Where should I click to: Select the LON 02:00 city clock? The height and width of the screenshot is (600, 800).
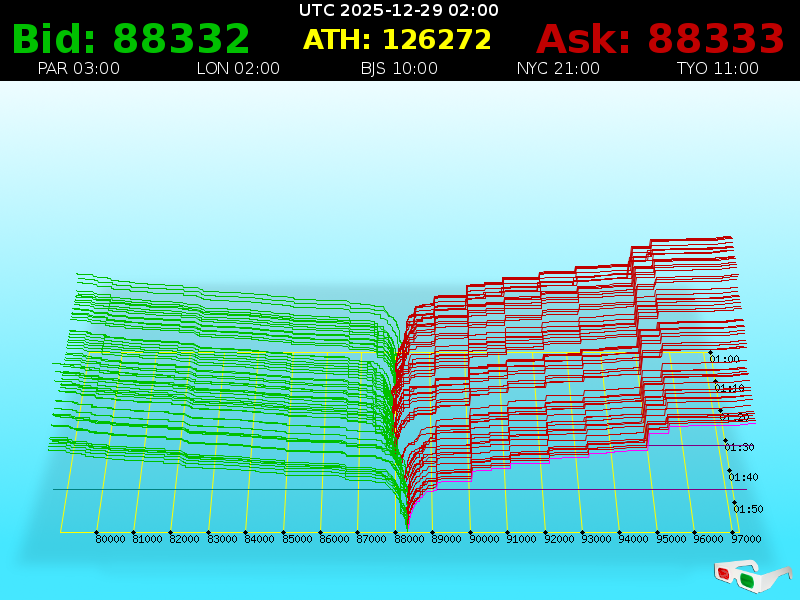point(238,69)
